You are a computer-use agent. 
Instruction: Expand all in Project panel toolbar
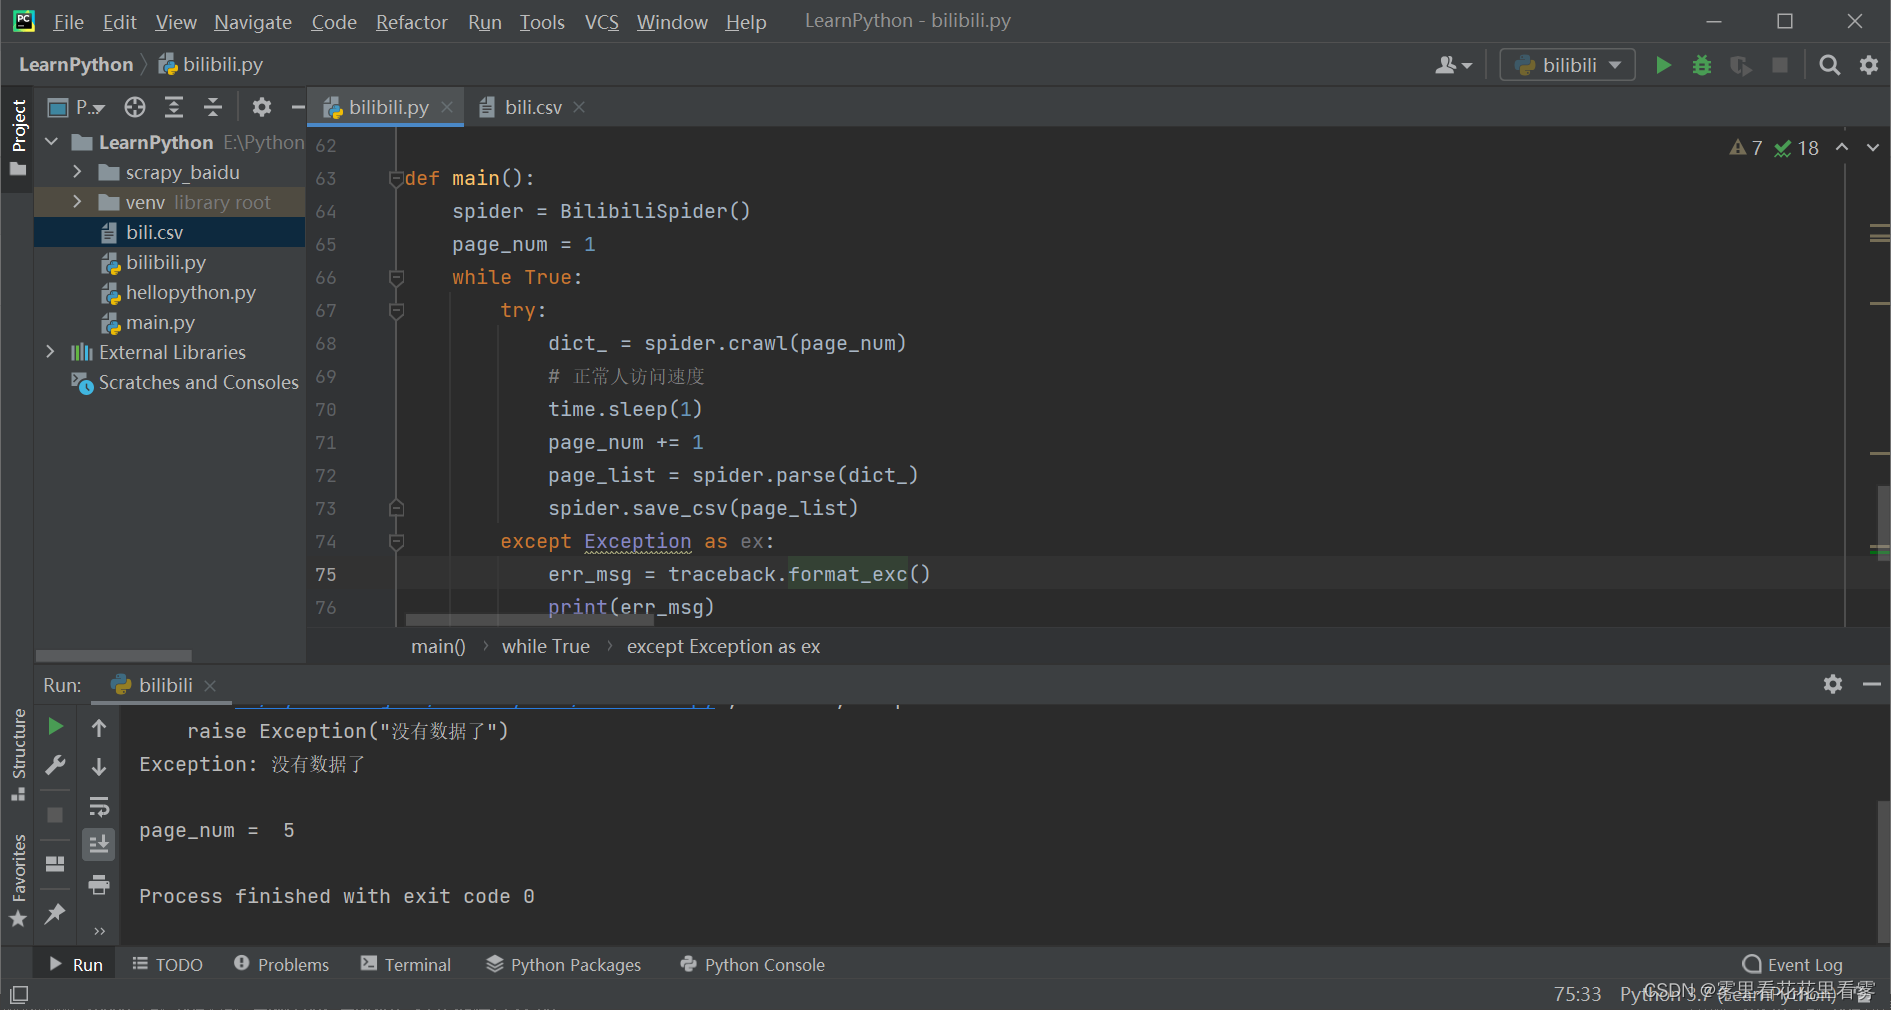tap(174, 107)
